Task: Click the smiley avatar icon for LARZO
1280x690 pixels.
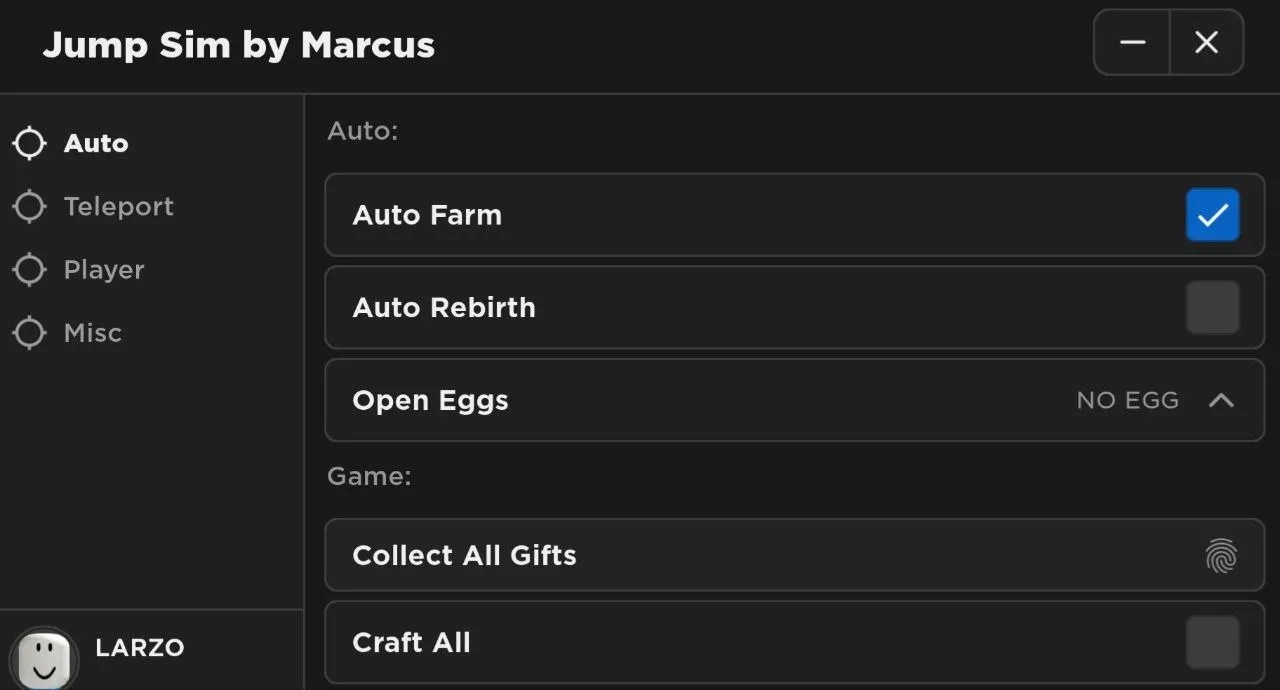Action: (x=44, y=658)
